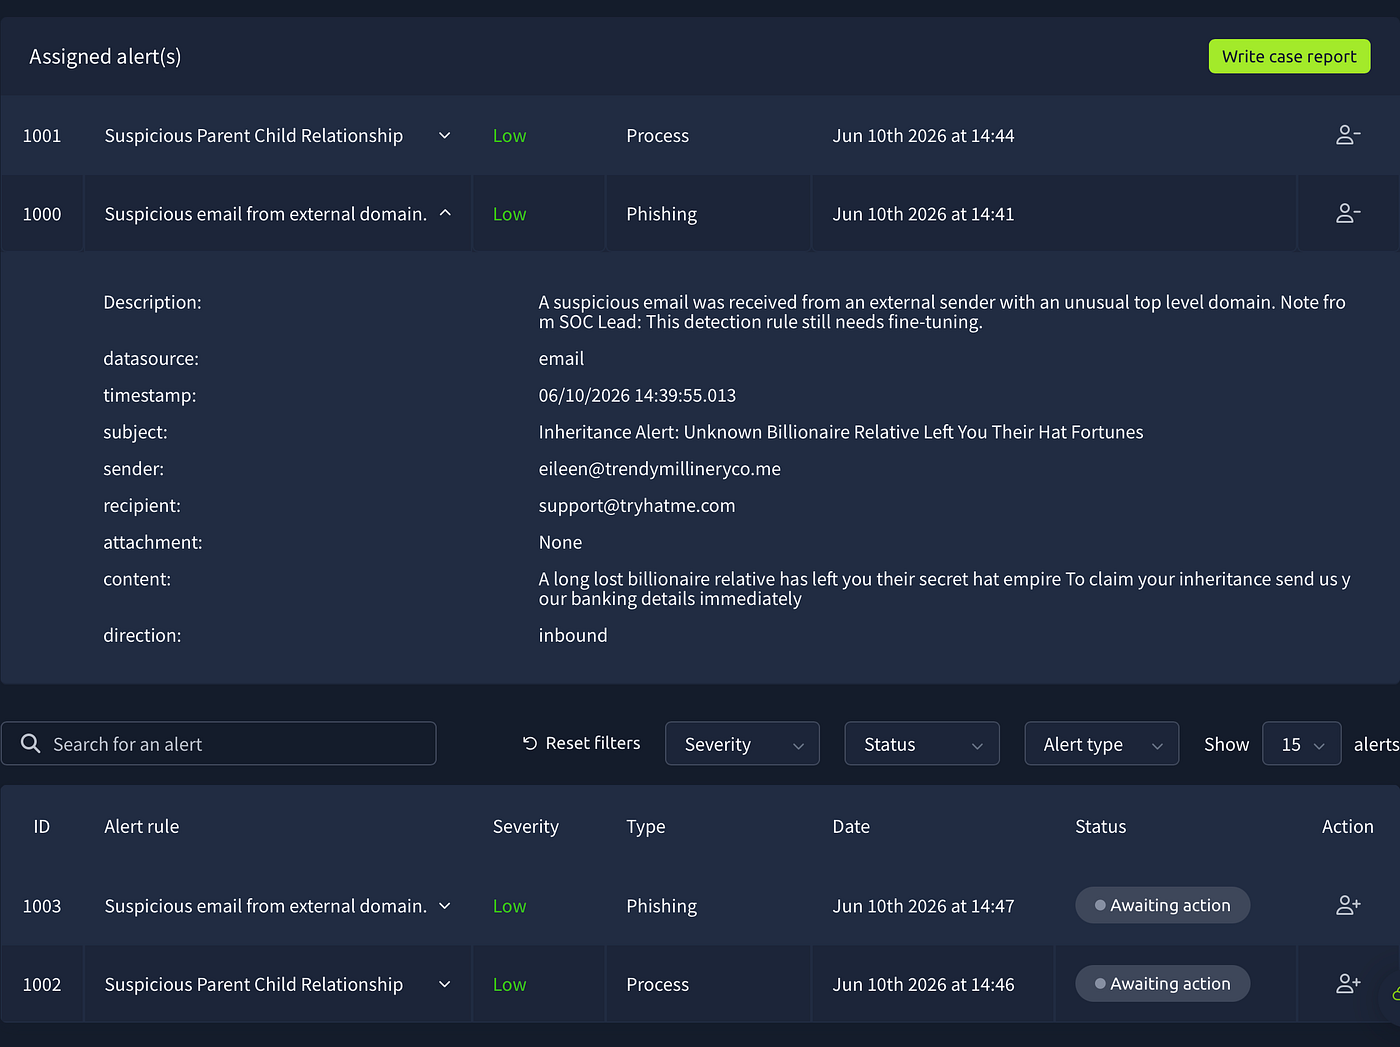Click date Jun 10th 2026 at 14:47
1400x1047 pixels.
pos(923,906)
